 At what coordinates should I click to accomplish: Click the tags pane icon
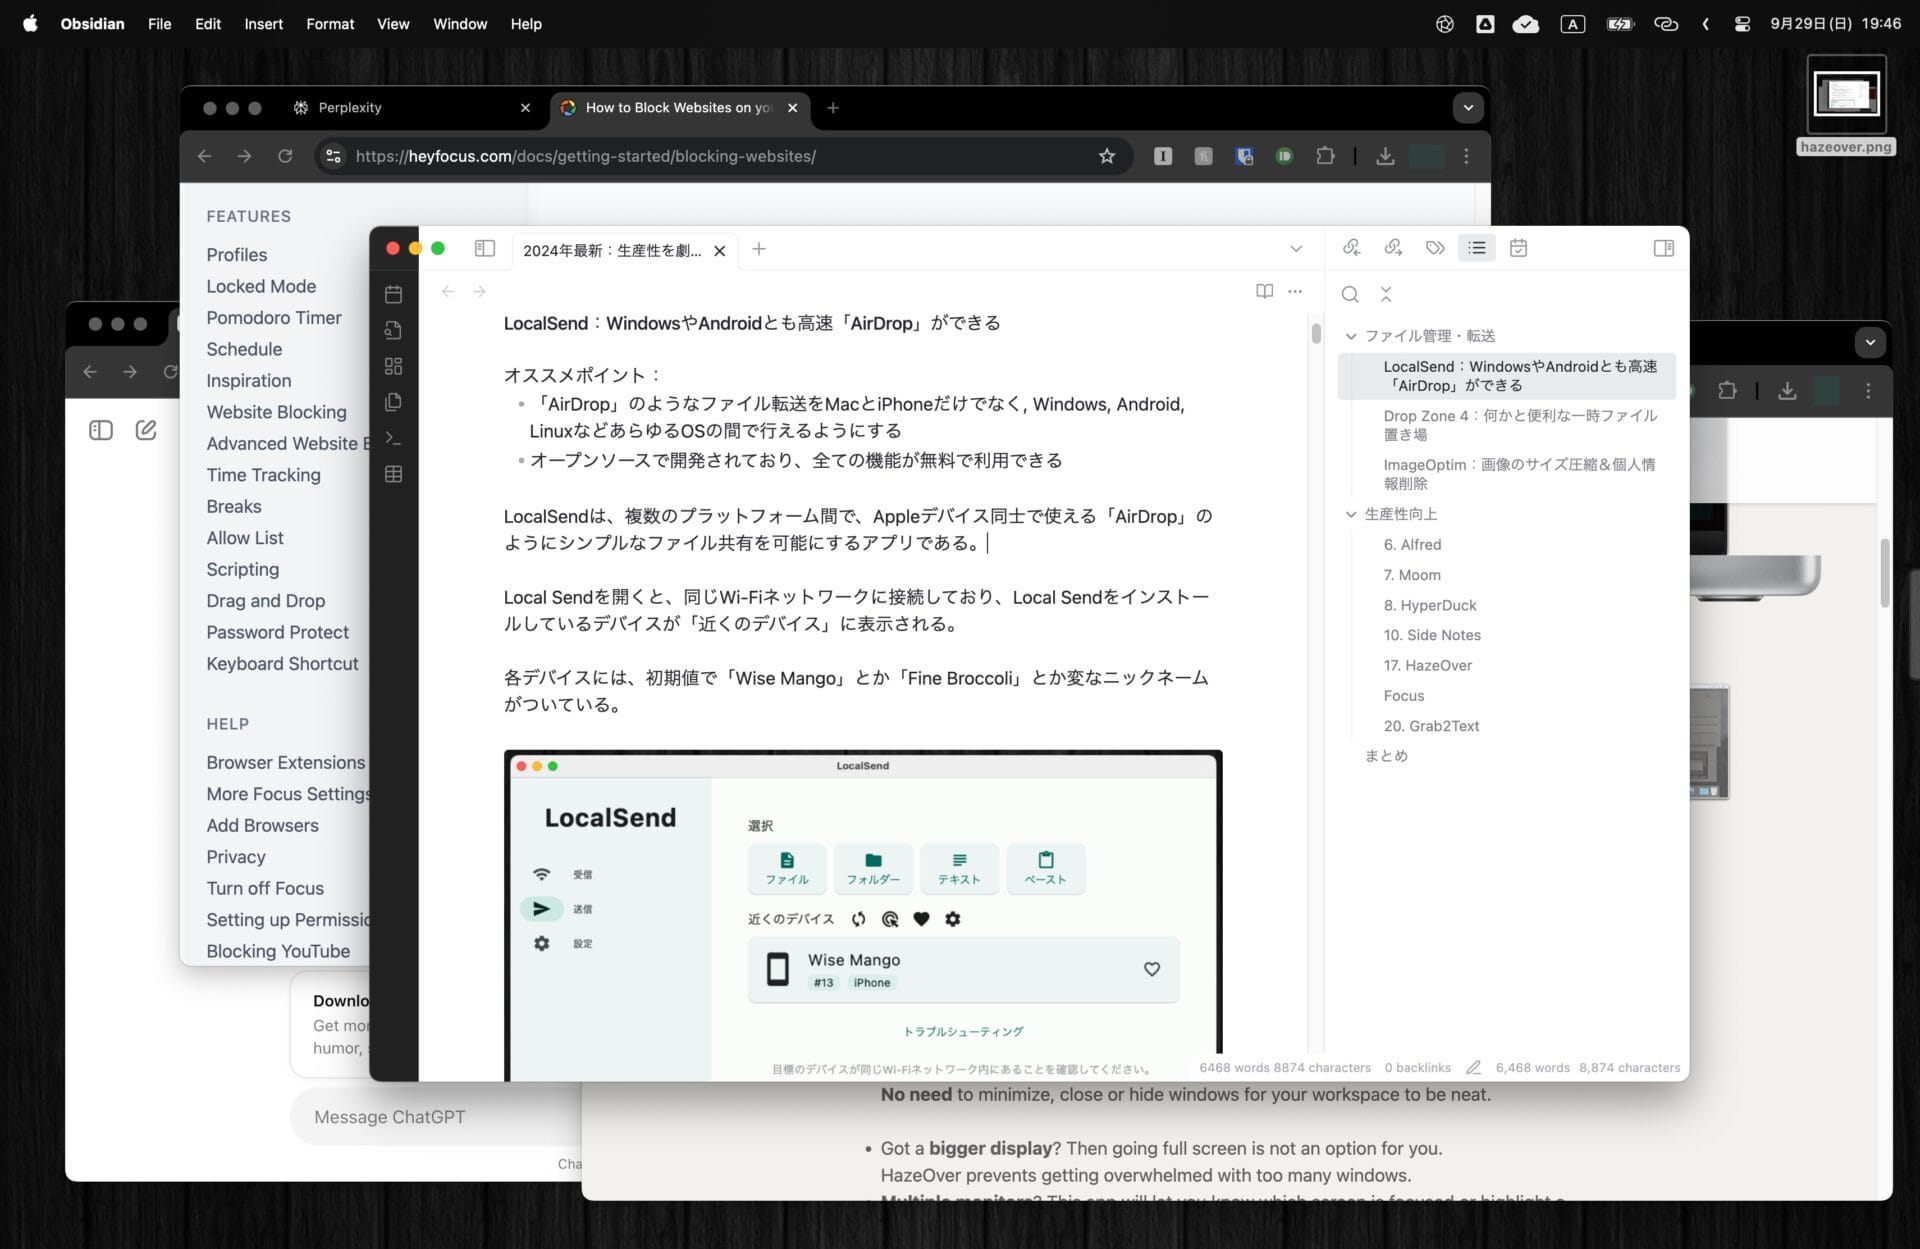(x=1435, y=248)
